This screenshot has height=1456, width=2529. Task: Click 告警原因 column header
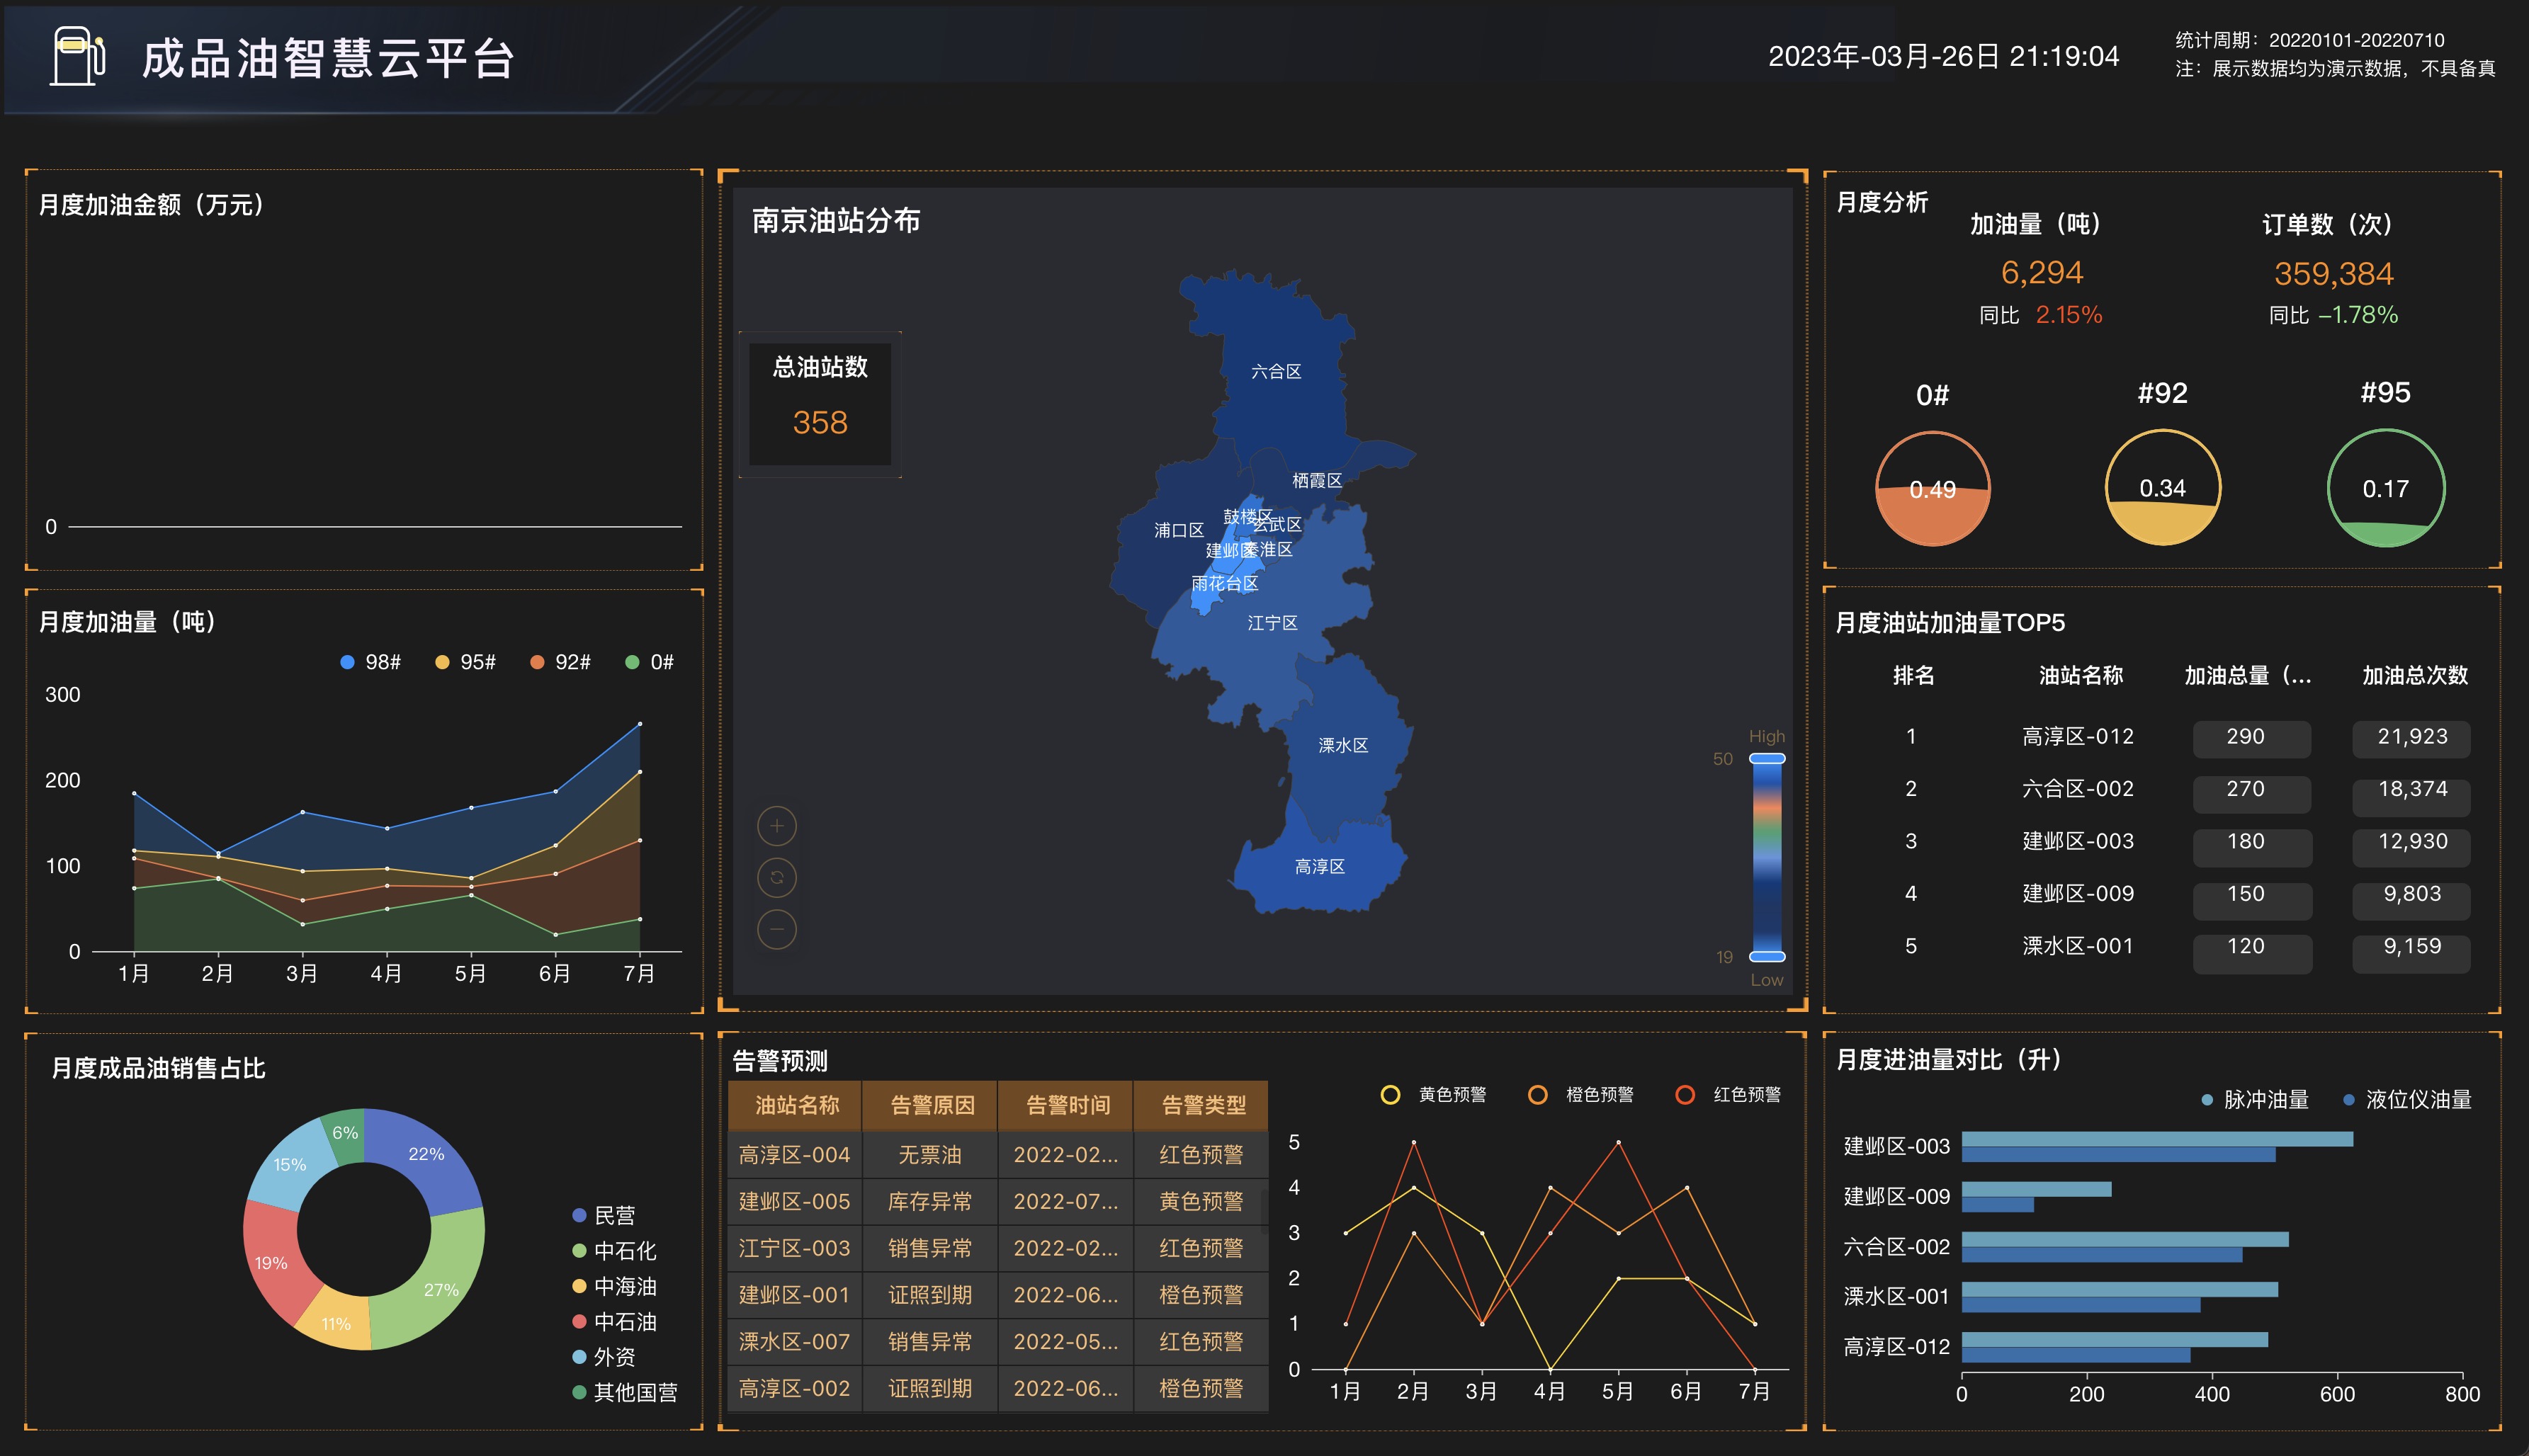[x=932, y=1105]
